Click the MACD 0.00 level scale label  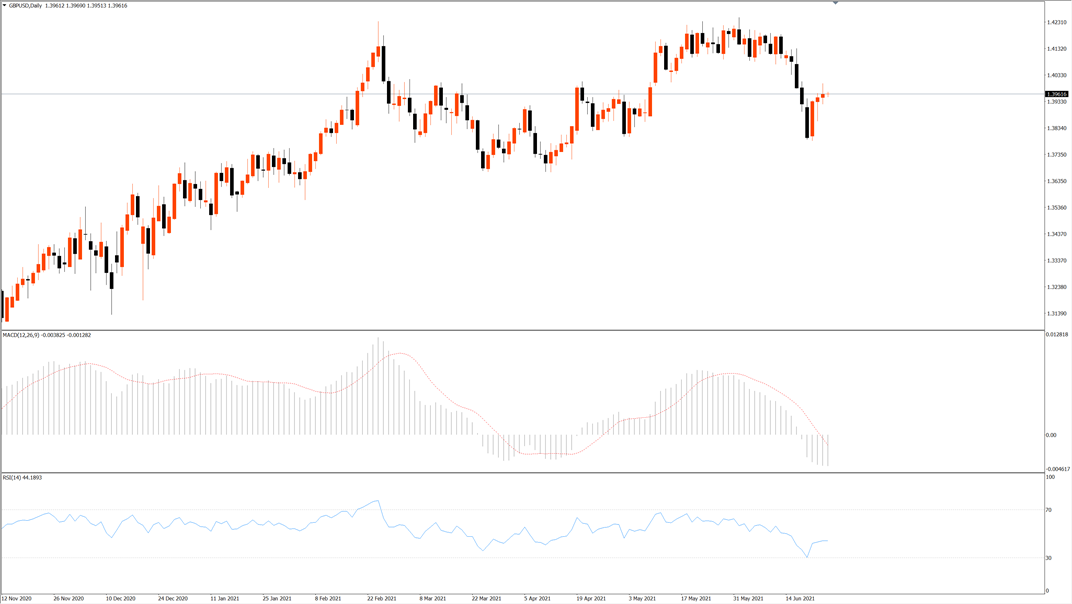pyautogui.click(x=1050, y=435)
